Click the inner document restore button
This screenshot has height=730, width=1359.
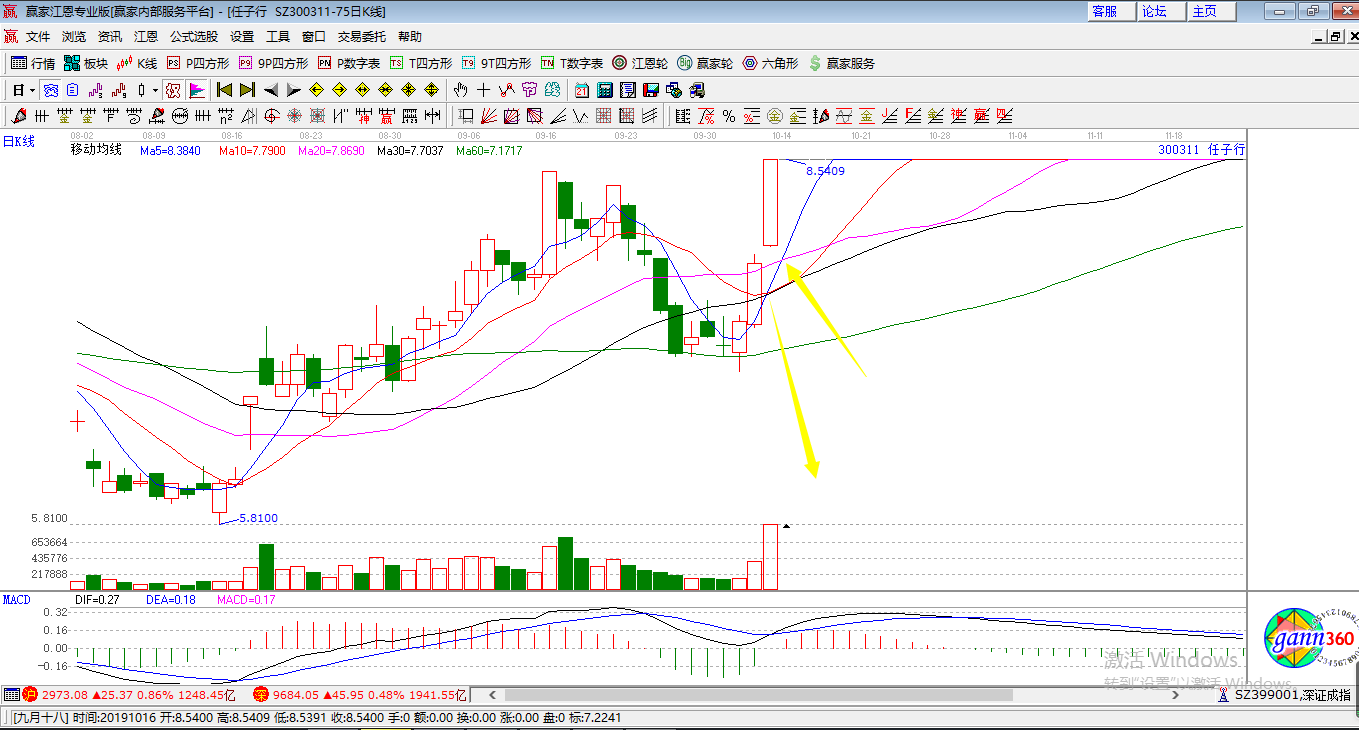[1336, 36]
